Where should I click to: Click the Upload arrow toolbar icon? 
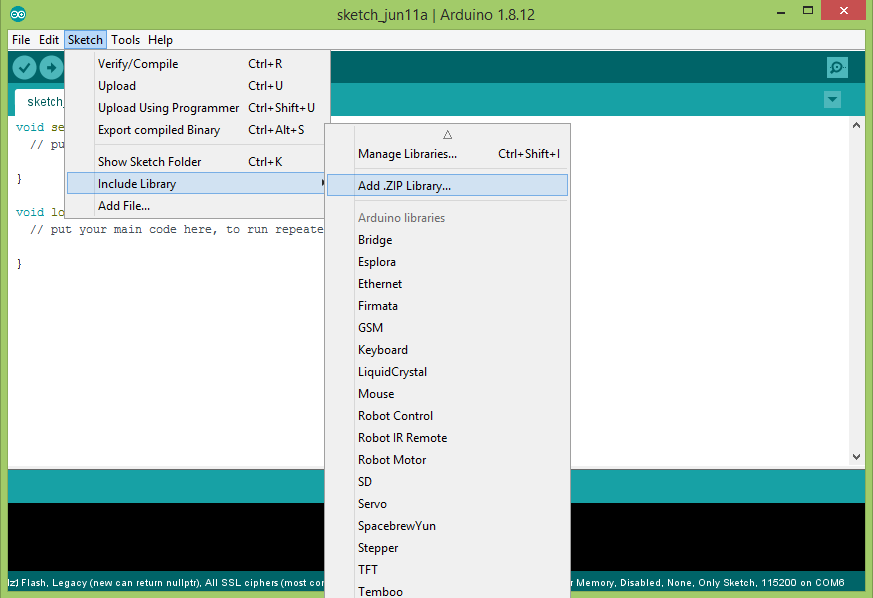point(51,67)
